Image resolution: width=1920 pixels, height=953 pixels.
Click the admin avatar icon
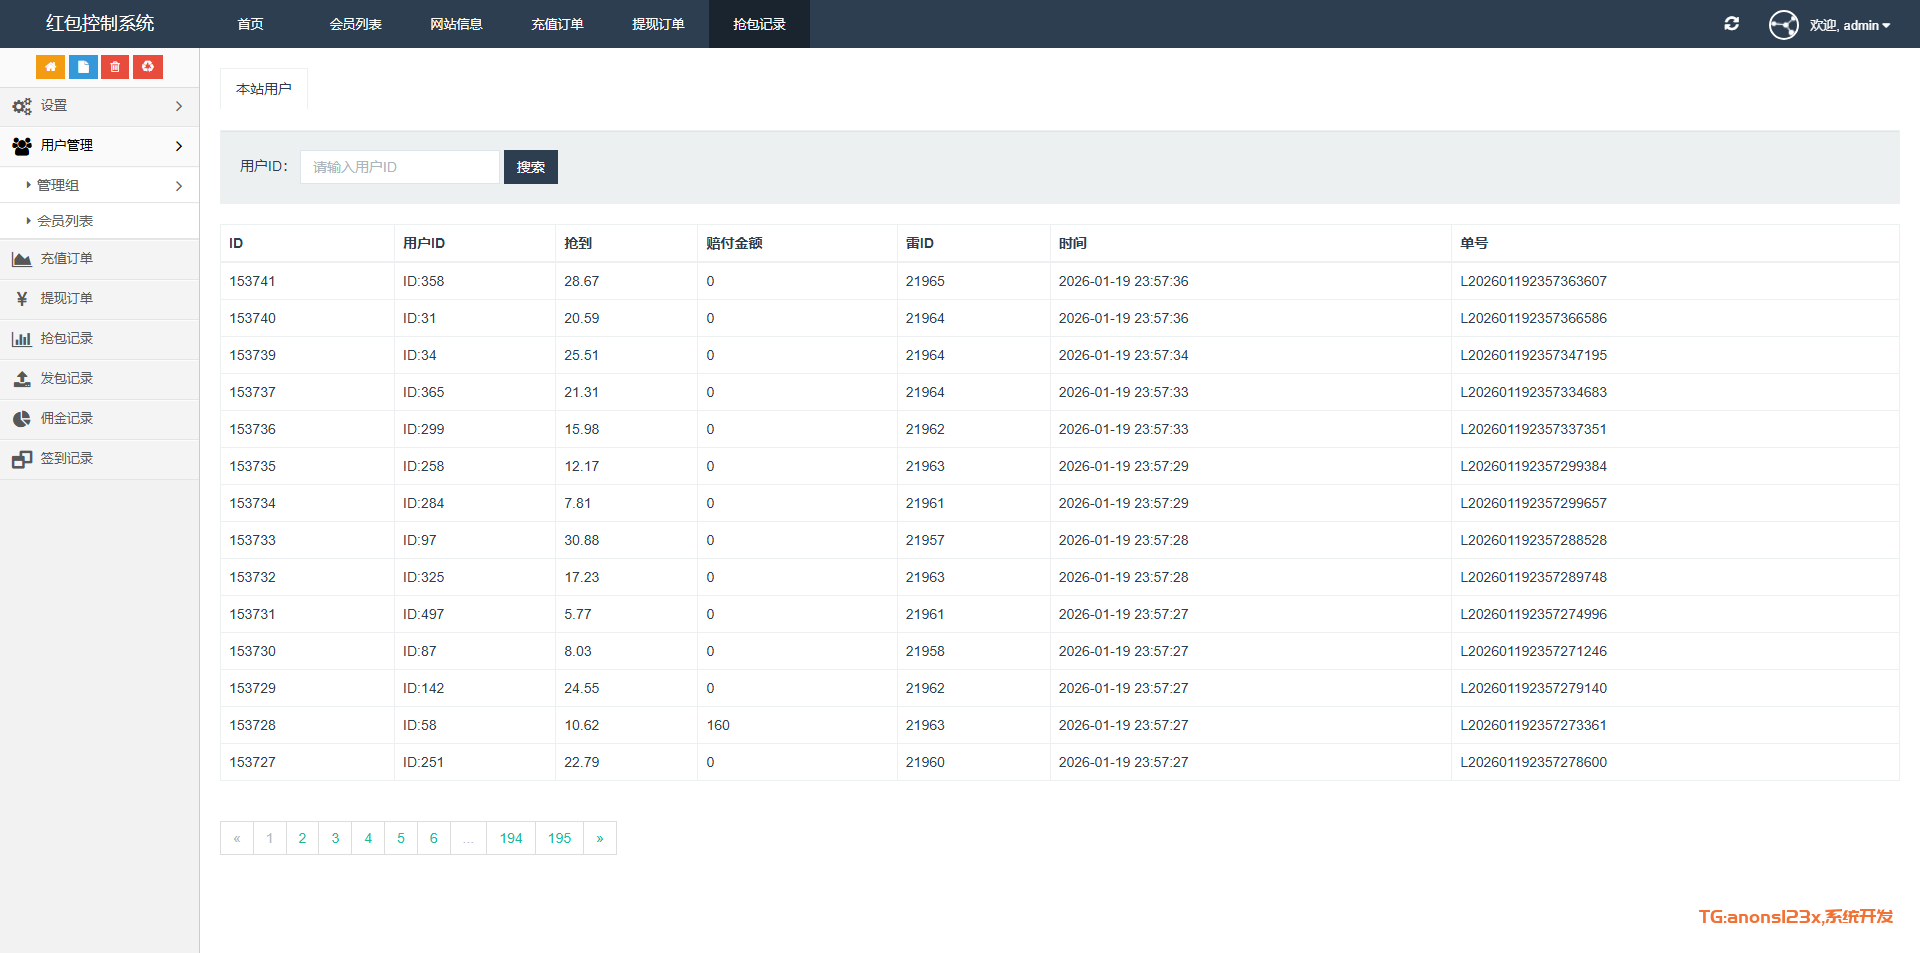pos(1783,24)
